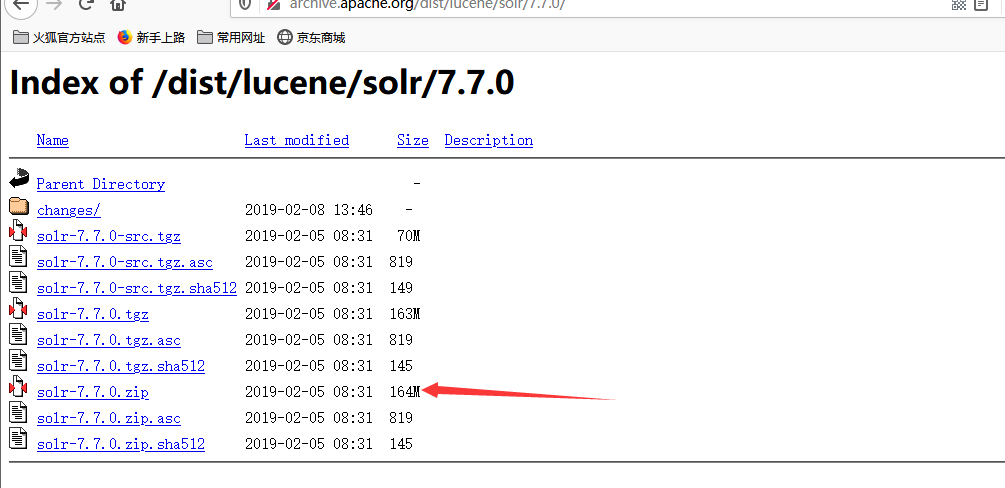Image resolution: width=1005 pixels, height=488 pixels.
Task: Click the tracking shield icon in address bar
Action: [244, 4]
